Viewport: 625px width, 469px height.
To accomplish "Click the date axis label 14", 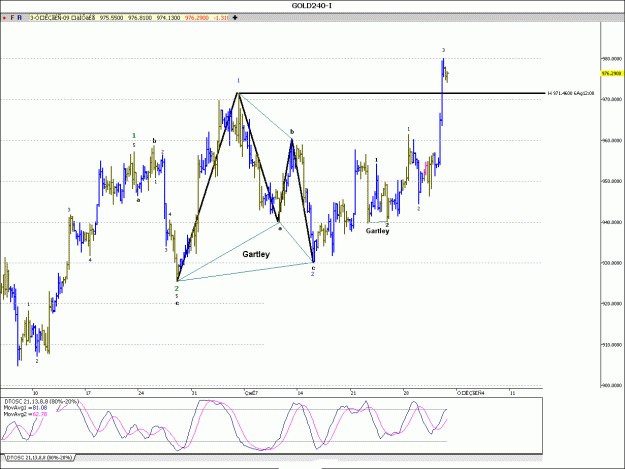I will click(301, 393).
